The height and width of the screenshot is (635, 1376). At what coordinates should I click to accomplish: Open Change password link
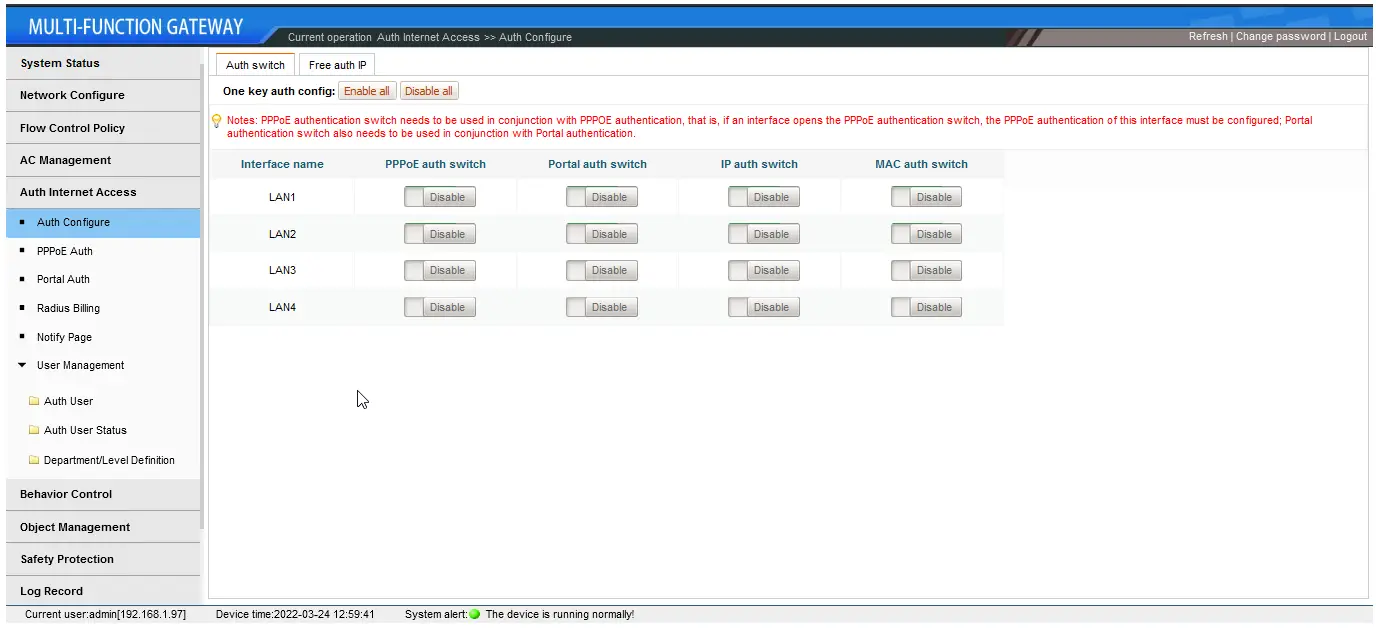pos(1281,36)
